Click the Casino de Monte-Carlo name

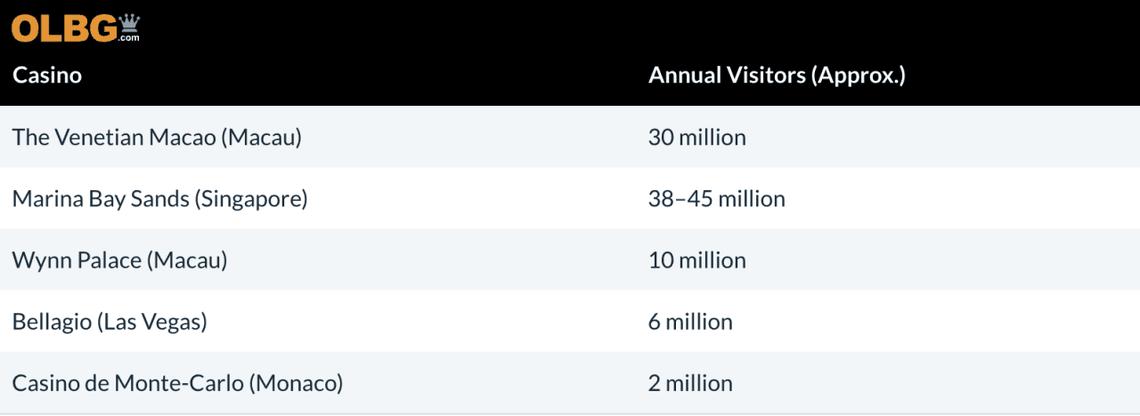coord(177,383)
